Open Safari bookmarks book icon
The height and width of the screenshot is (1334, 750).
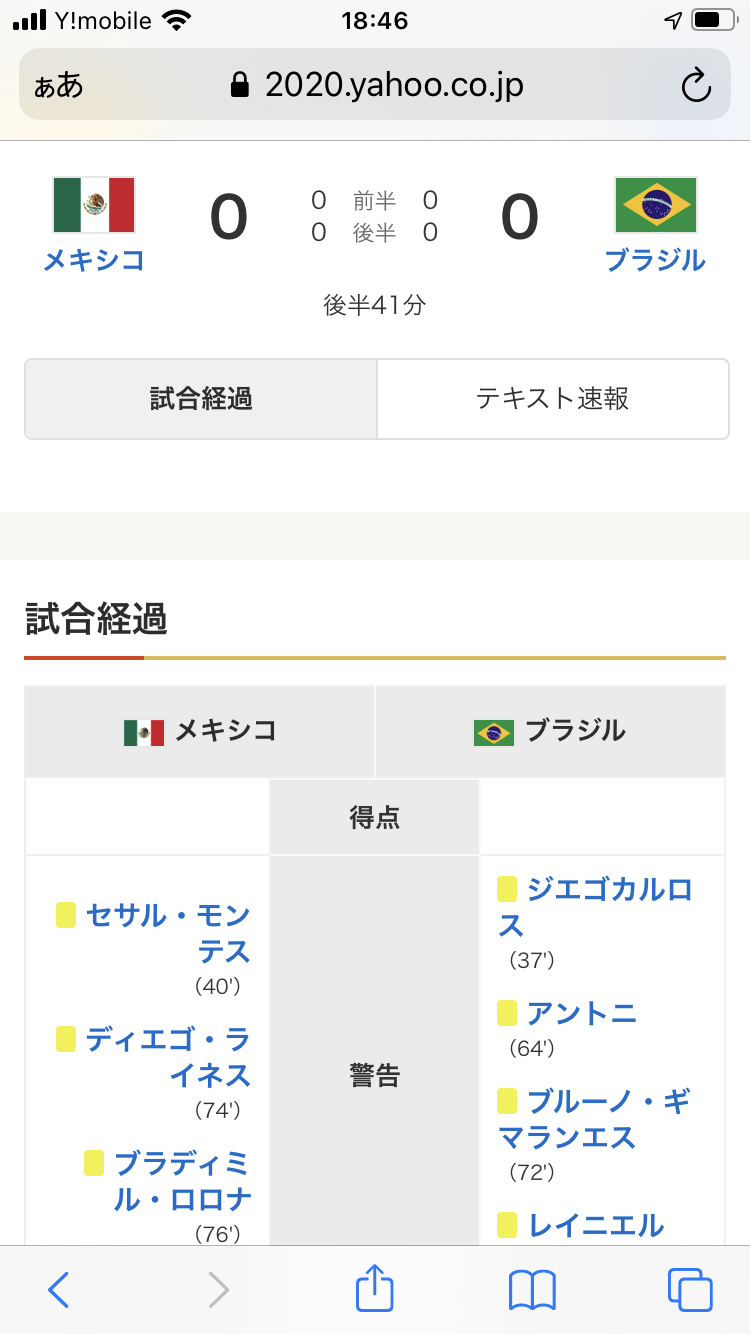(x=532, y=1290)
